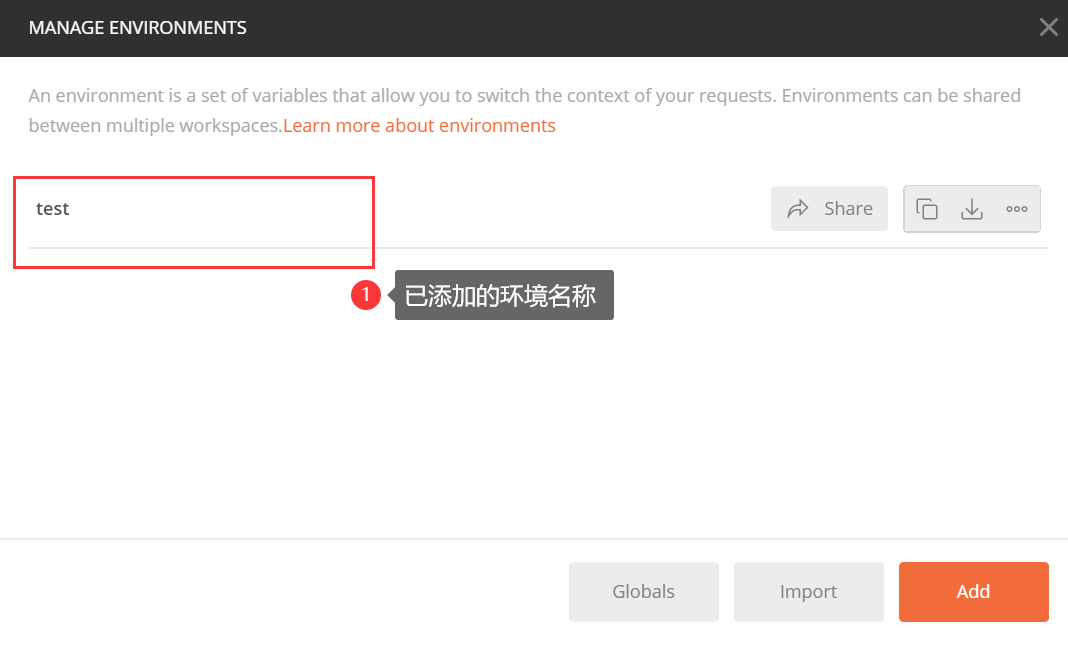Image resolution: width=1068 pixels, height=650 pixels.
Task: Import an environment file
Action: (808, 591)
